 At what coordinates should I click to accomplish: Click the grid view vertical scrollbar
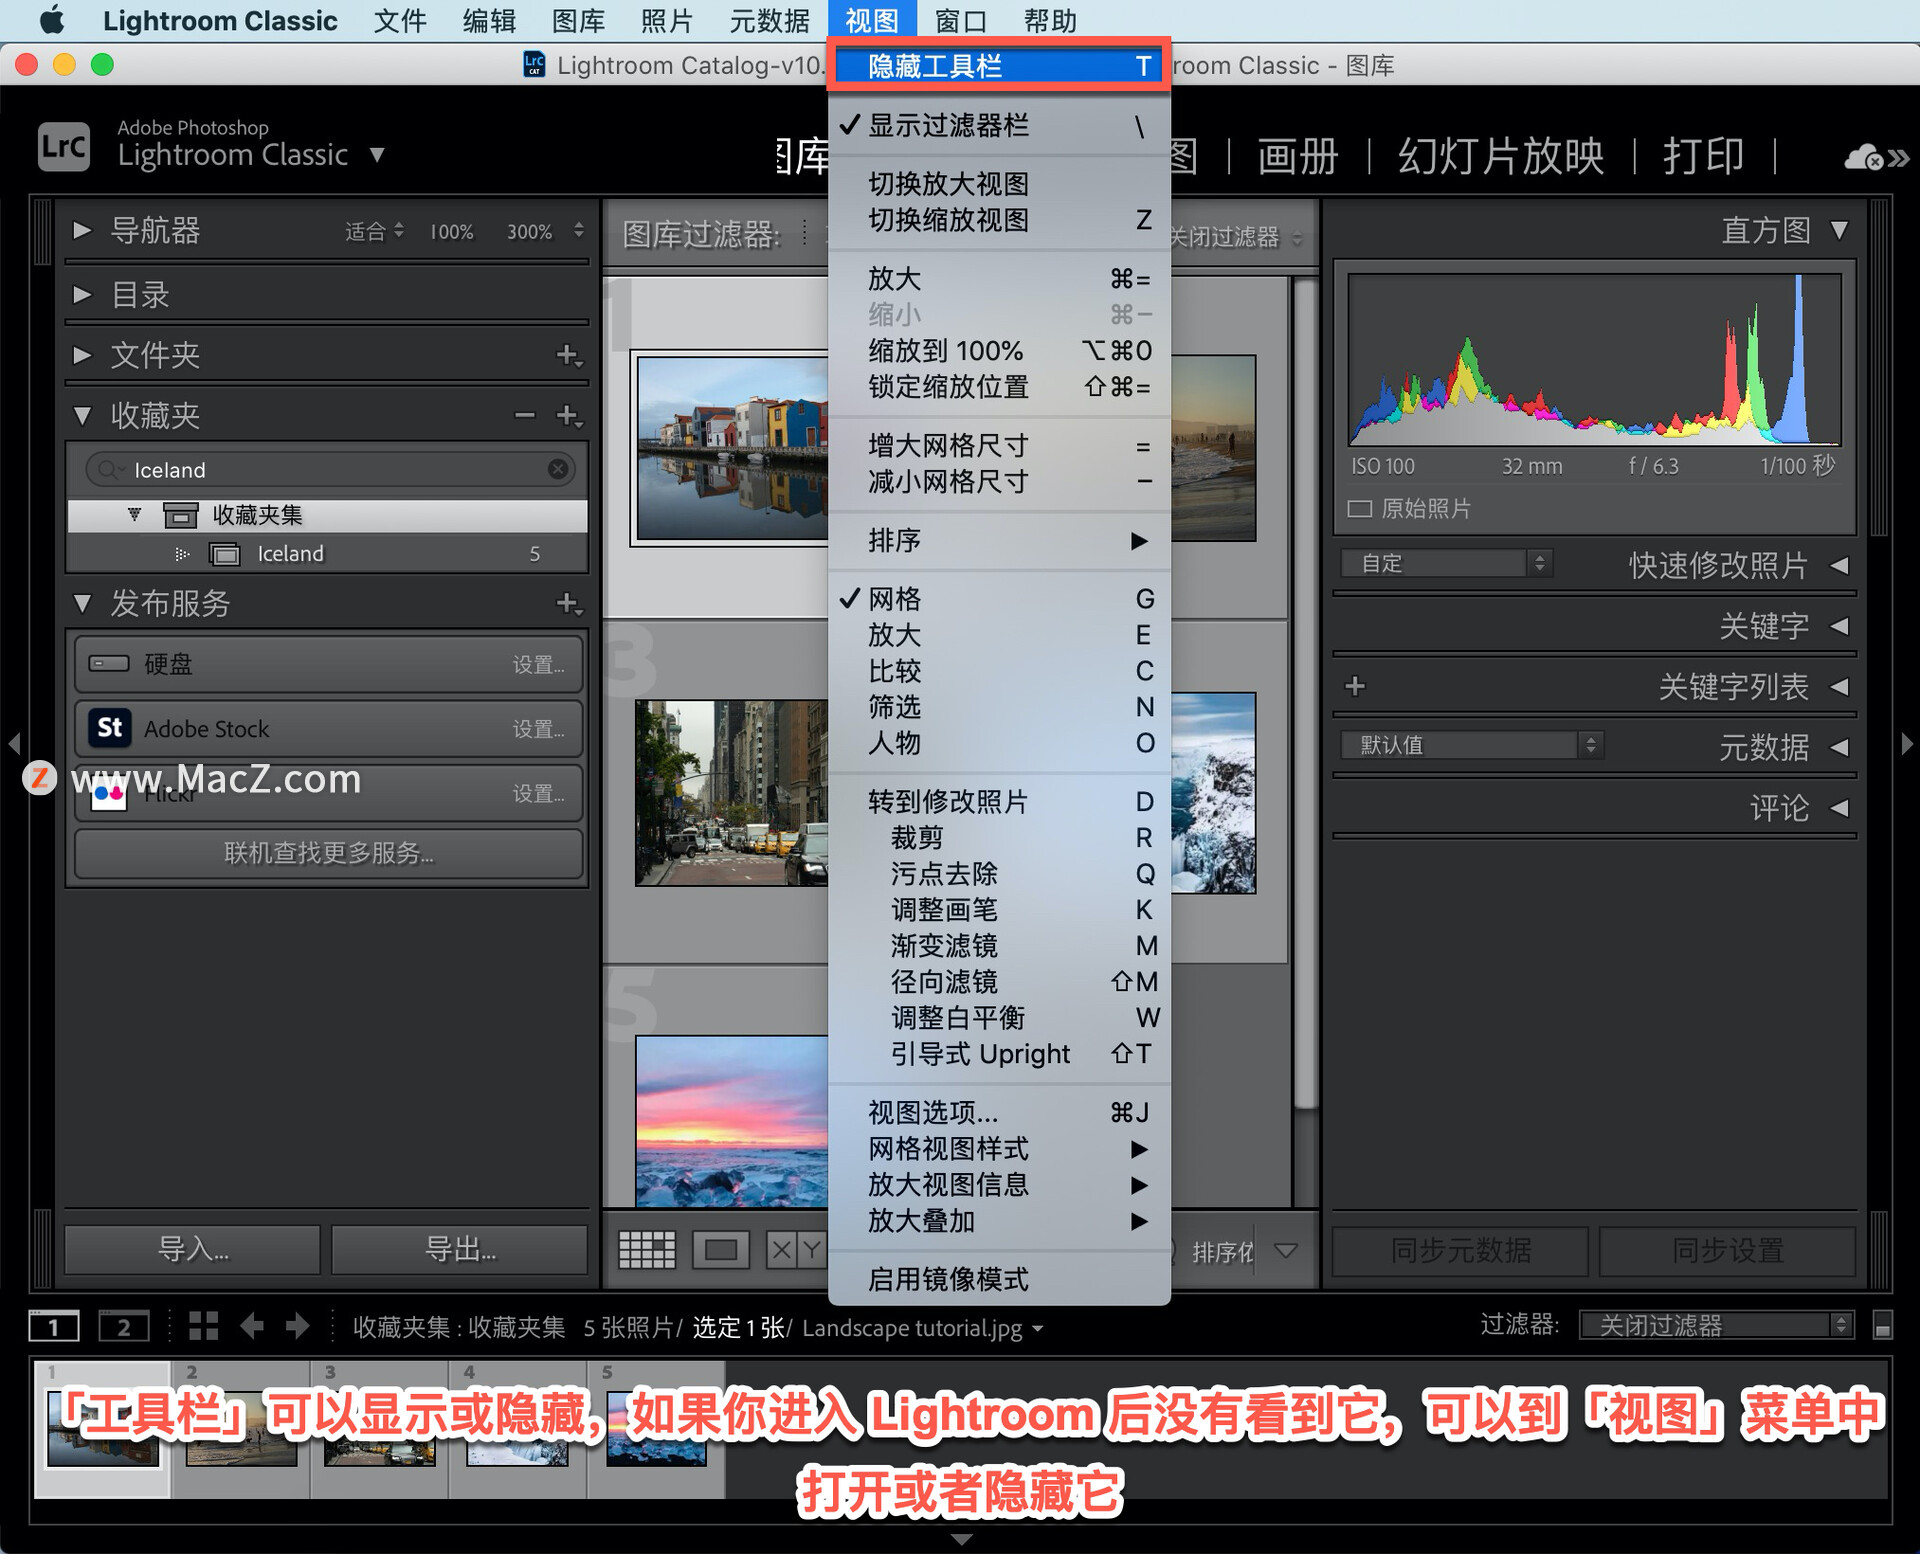[1304, 694]
